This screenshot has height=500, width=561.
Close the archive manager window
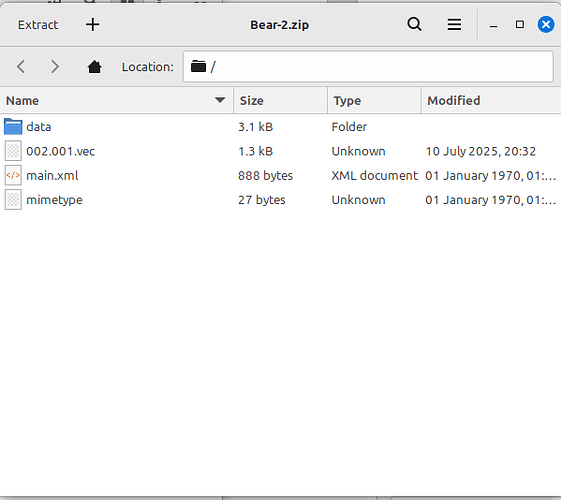pyautogui.click(x=546, y=25)
